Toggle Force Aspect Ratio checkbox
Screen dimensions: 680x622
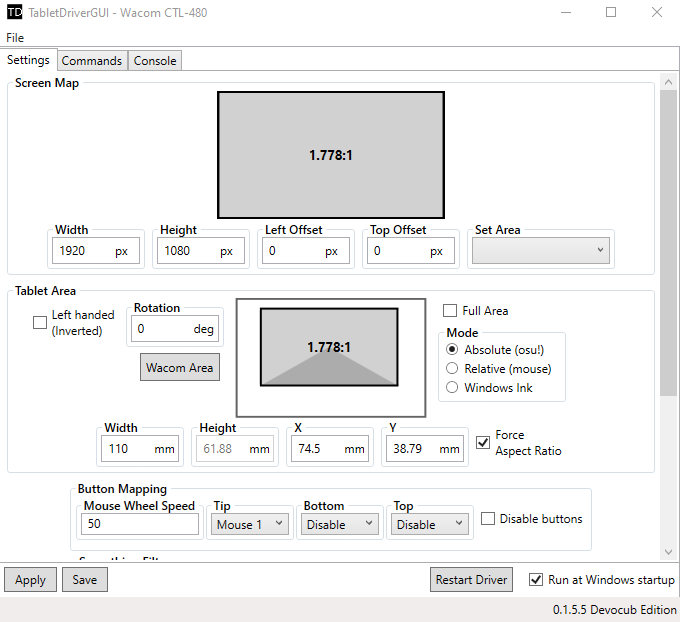coord(483,442)
